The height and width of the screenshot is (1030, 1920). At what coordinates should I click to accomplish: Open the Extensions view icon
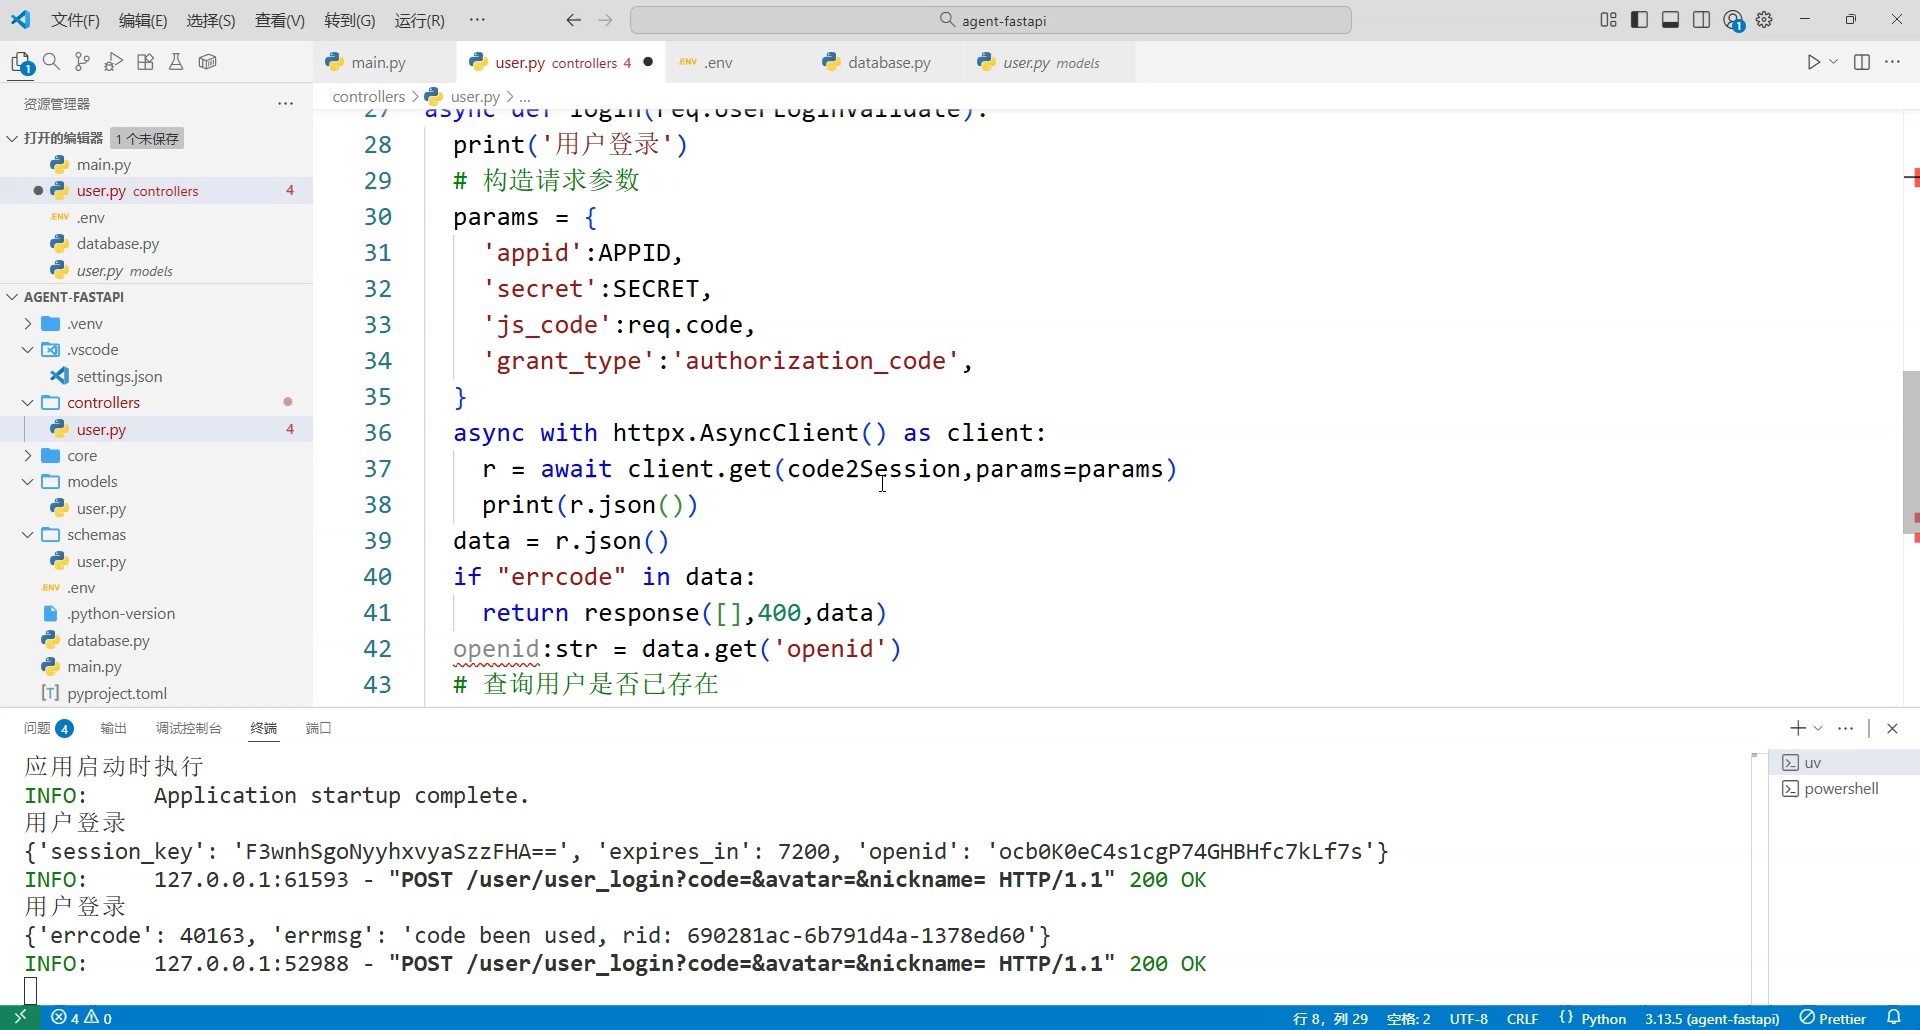(x=145, y=62)
